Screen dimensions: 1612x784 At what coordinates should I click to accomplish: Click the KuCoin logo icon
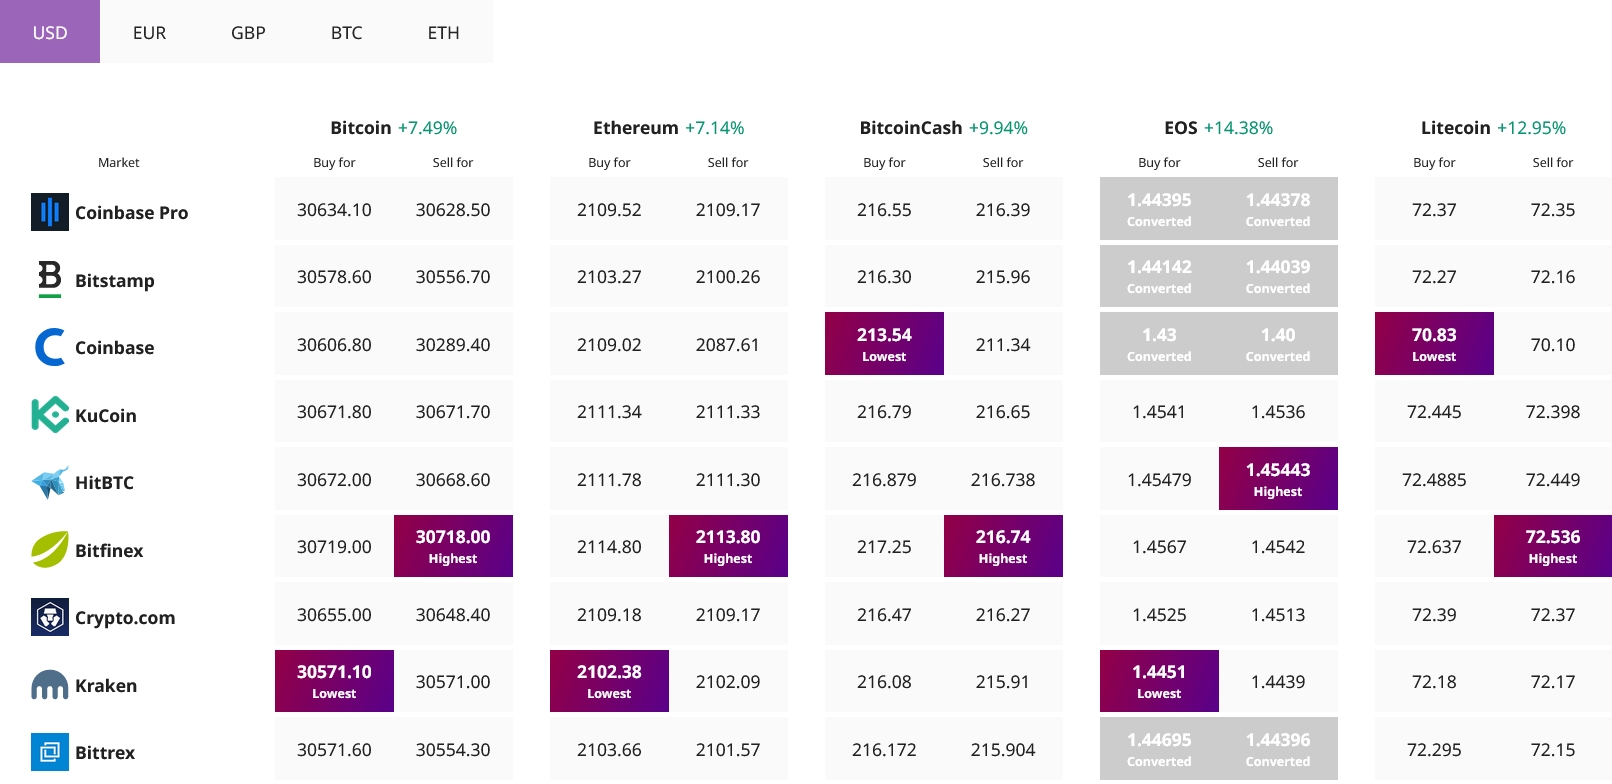pos(50,415)
